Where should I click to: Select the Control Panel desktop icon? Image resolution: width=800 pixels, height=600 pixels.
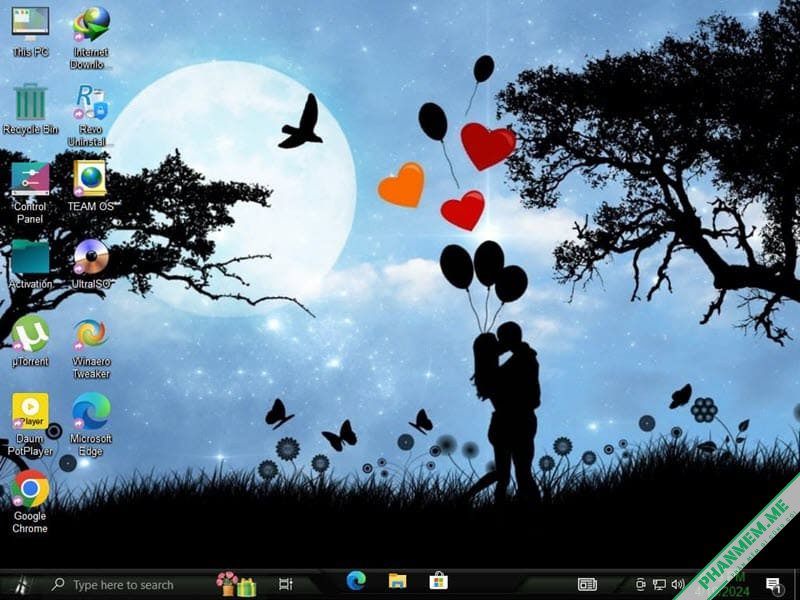coord(30,192)
